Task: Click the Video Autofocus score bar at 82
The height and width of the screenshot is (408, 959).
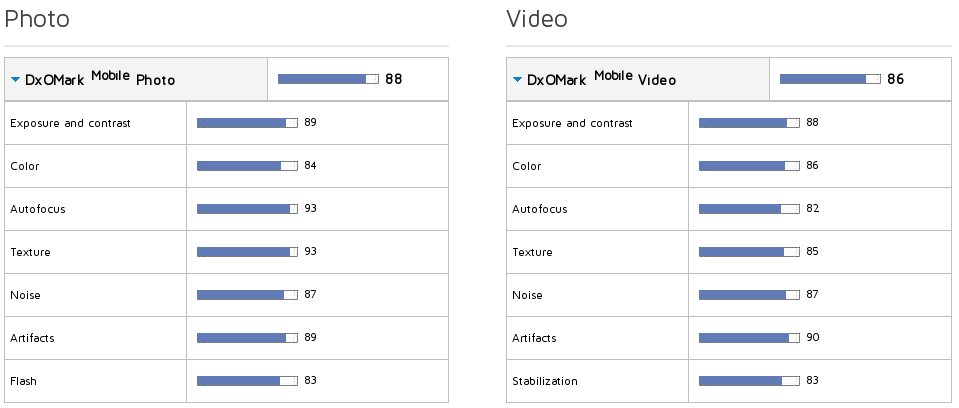Action: (x=749, y=209)
